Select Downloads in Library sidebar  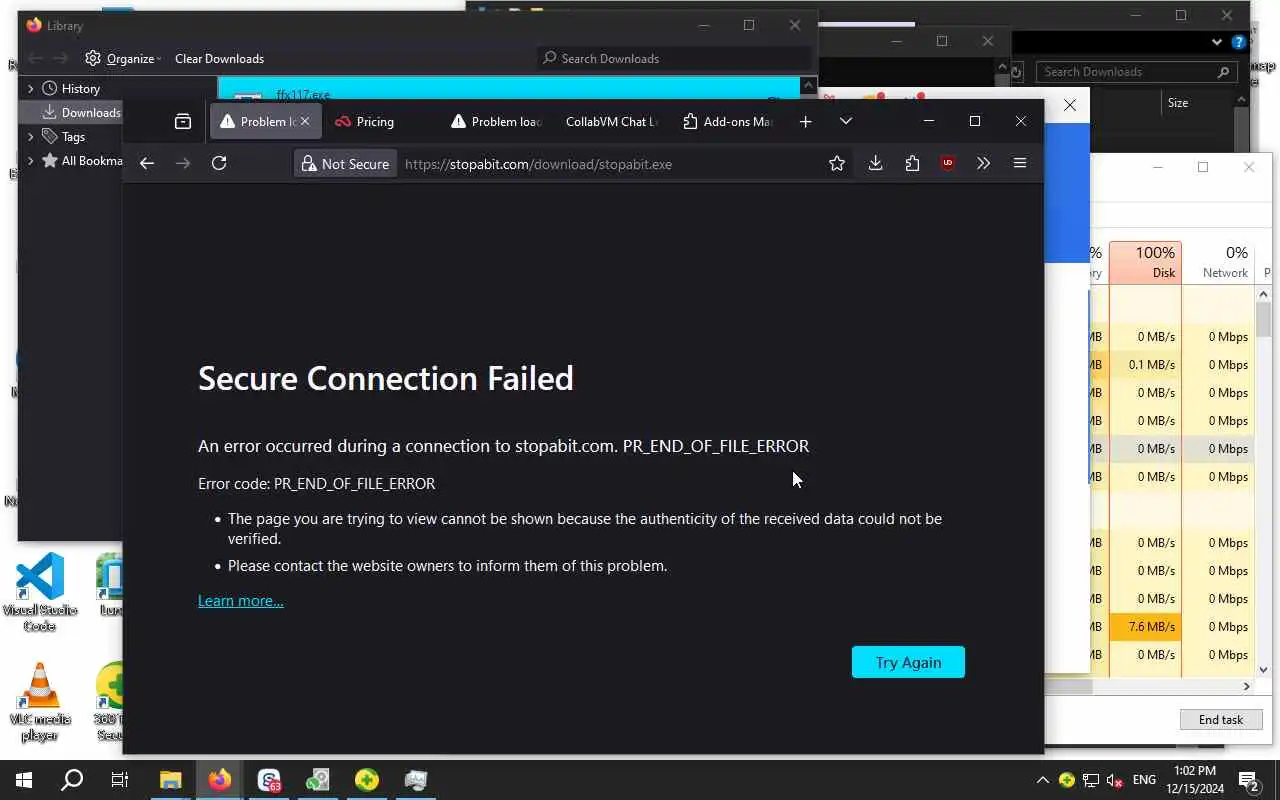pos(80,113)
